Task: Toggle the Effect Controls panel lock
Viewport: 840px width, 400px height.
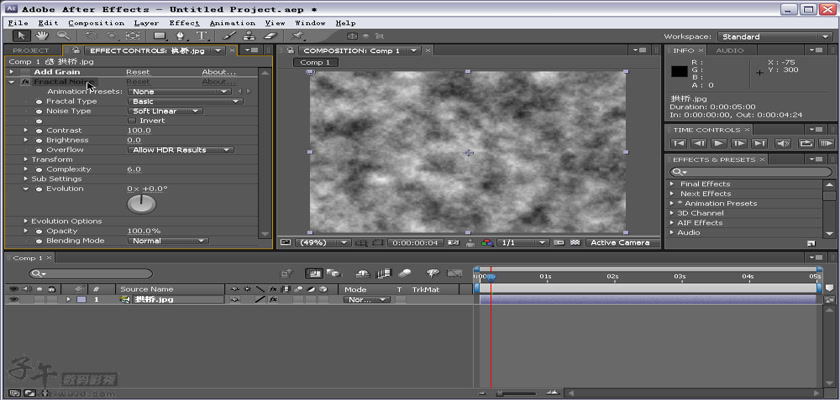Action: coord(76,50)
